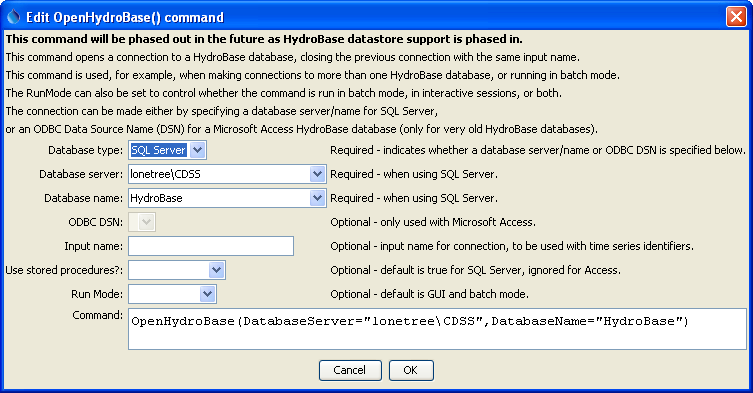Open the ODBC DSN dropdown arrow

click(x=146, y=222)
